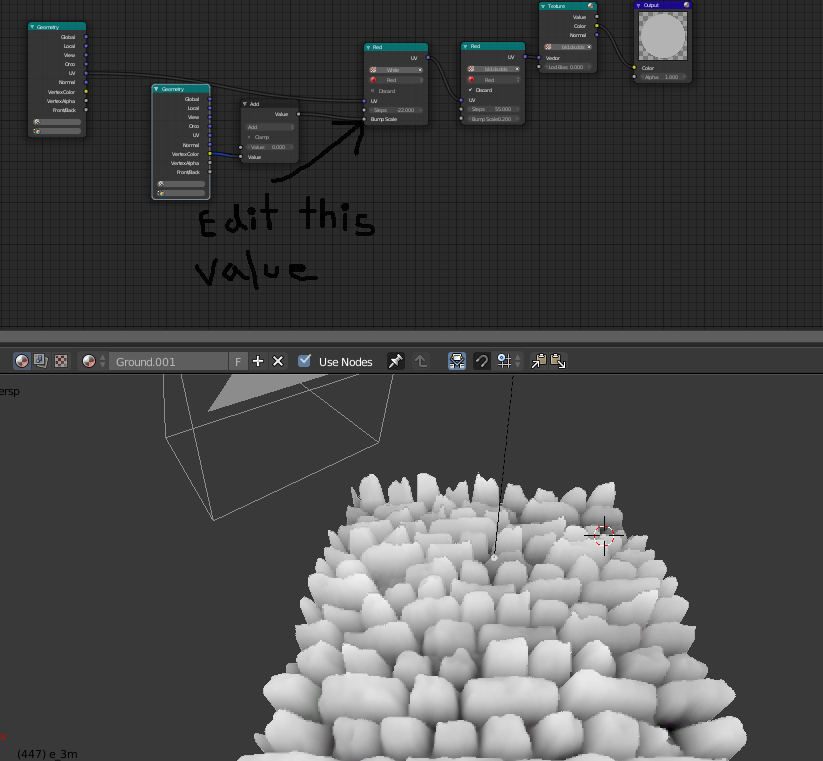823x761 pixels.
Task: Unlink bld.dudds texture in the Texture node
Action: (x=589, y=47)
